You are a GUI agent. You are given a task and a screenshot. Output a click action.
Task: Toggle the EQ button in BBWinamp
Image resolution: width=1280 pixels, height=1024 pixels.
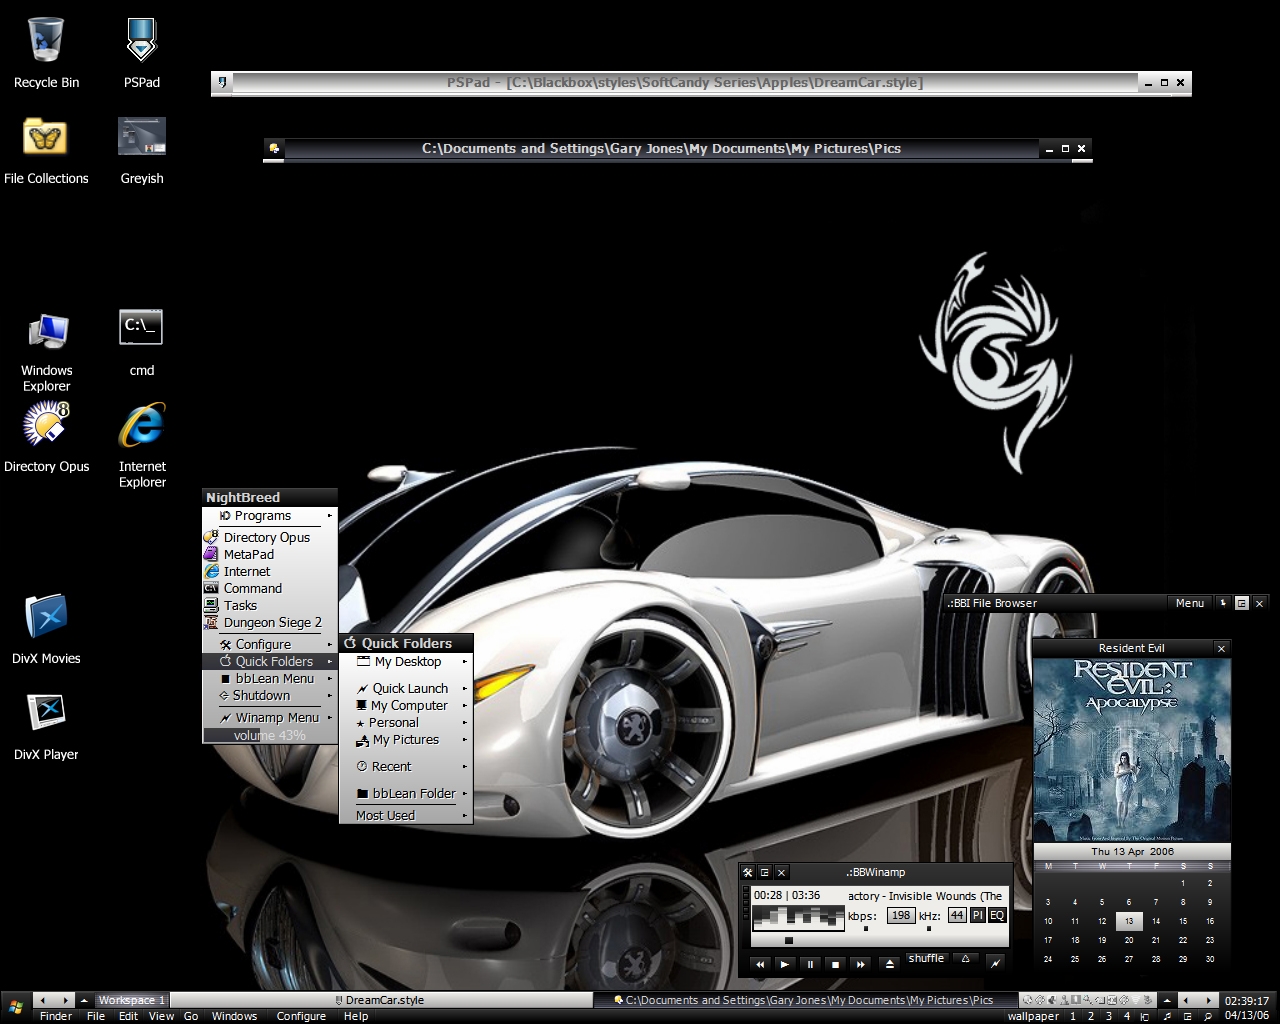997,915
